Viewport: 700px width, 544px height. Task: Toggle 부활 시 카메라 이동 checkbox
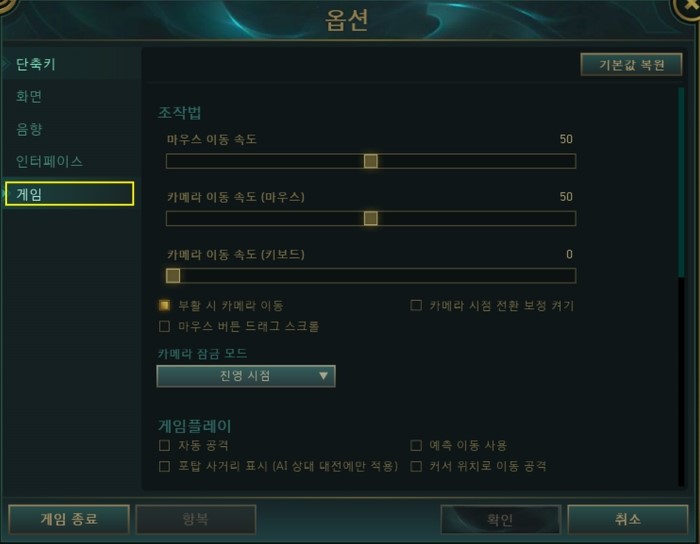(164, 305)
